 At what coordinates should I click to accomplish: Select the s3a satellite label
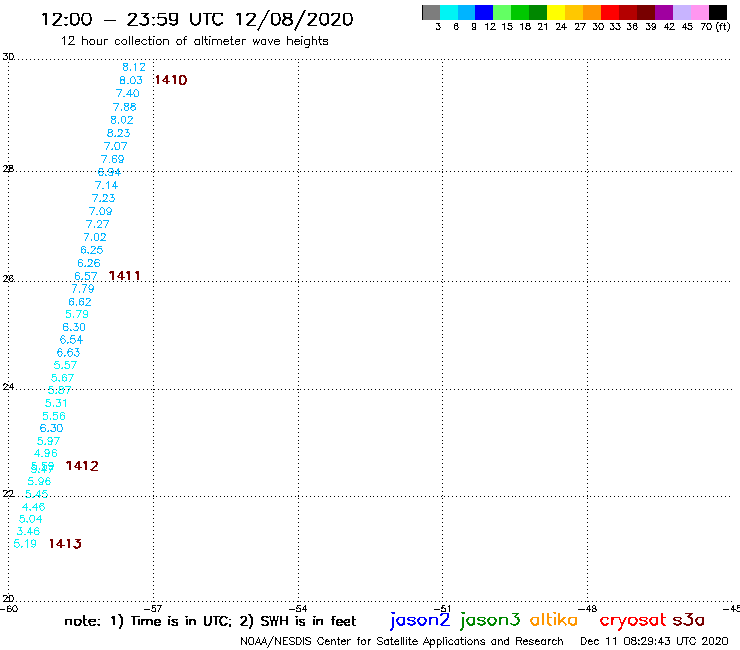(689, 620)
